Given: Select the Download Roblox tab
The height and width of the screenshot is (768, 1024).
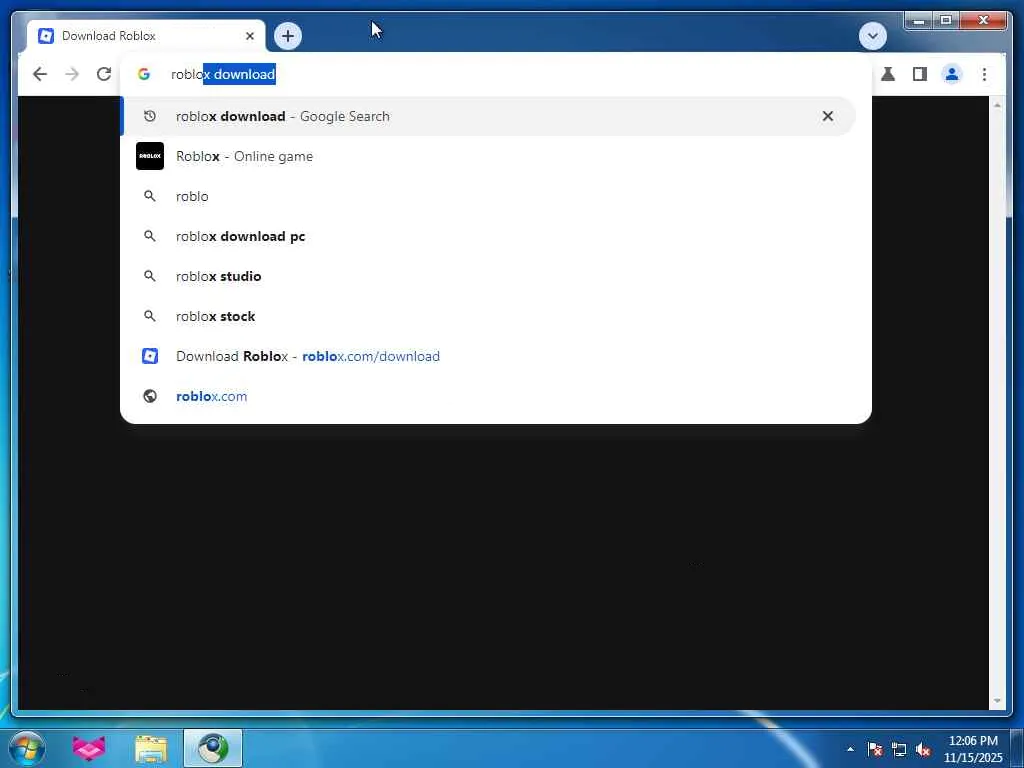Looking at the screenshot, I should [146, 36].
